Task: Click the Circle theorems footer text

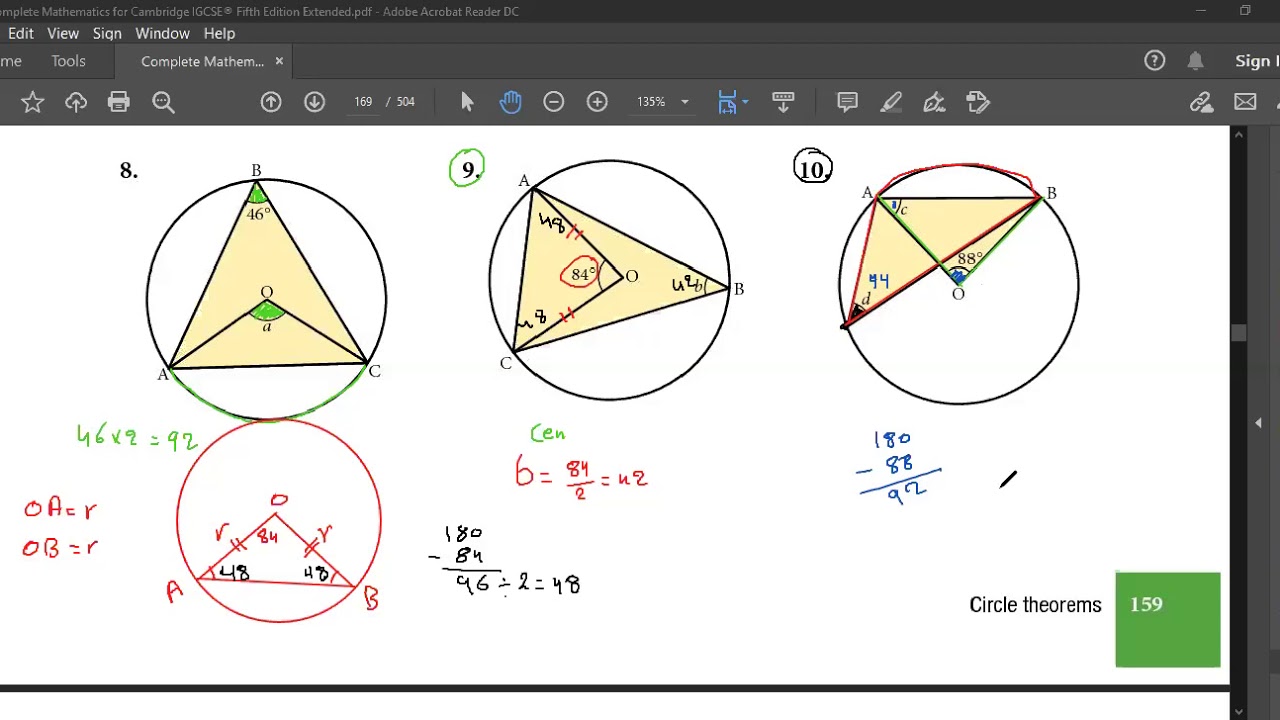Action: pos(1035,605)
